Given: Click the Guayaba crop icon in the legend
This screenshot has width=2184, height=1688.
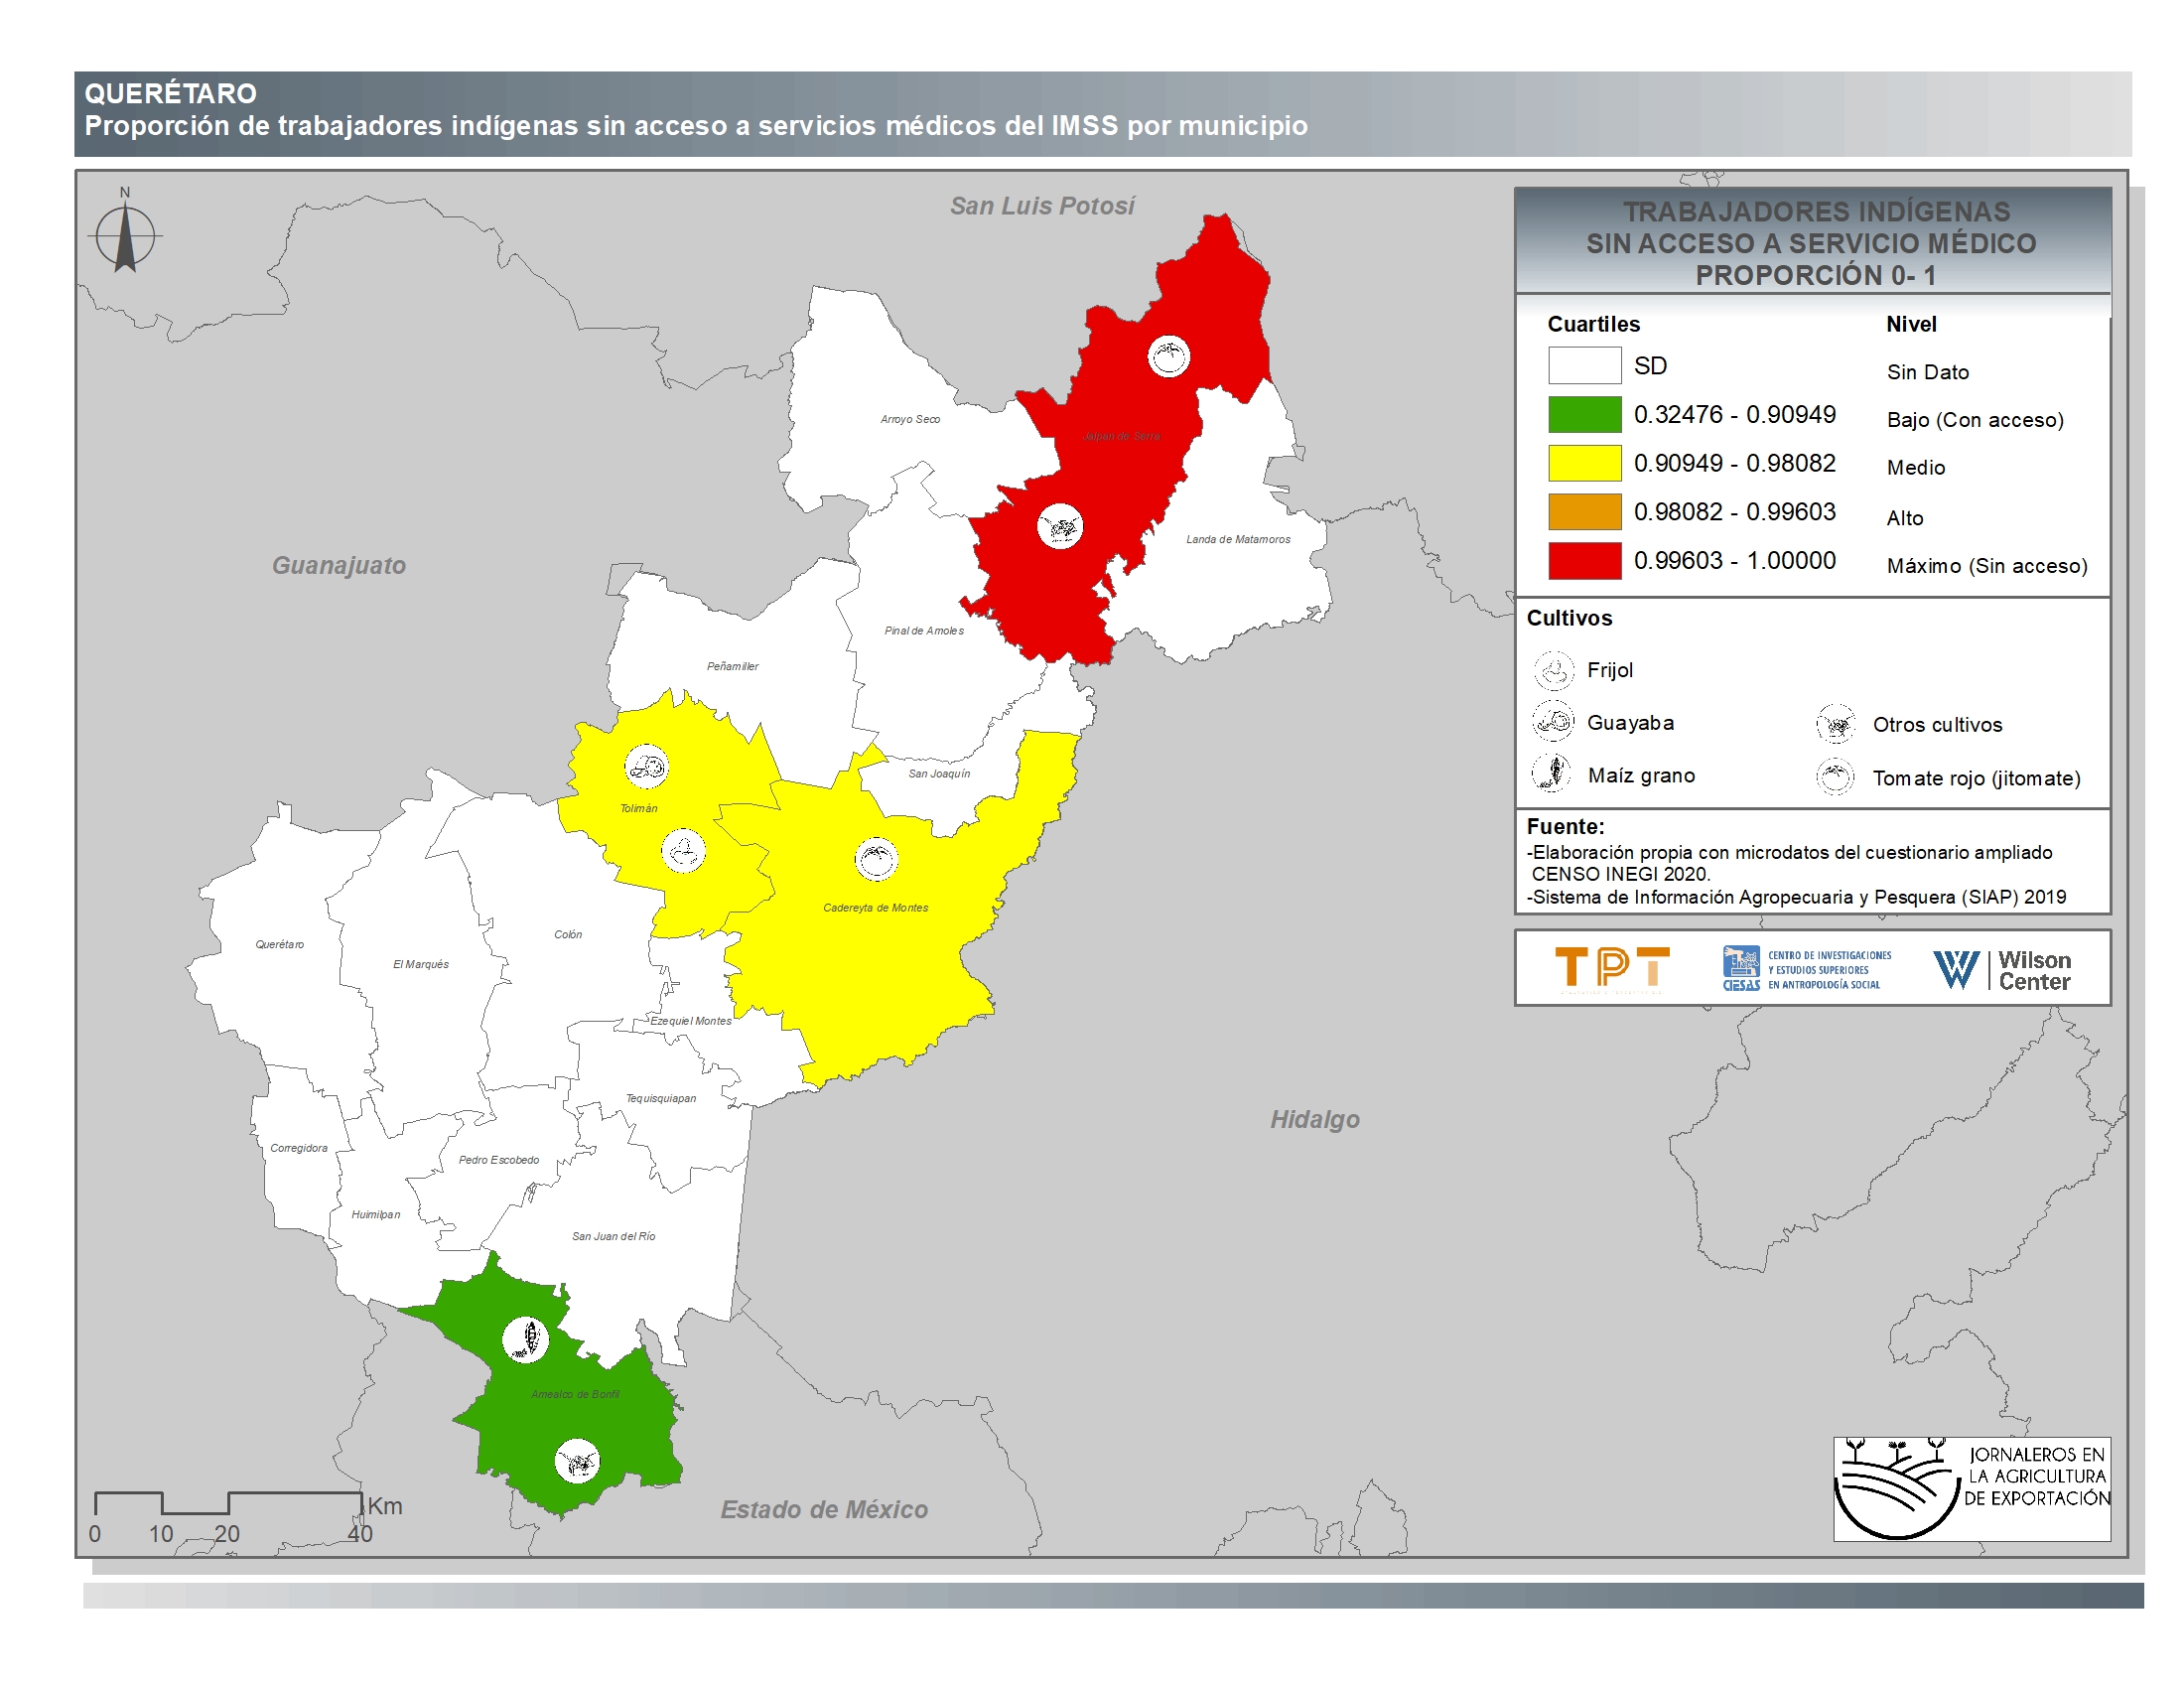Looking at the screenshot, I should click(x=1553, y=722).
